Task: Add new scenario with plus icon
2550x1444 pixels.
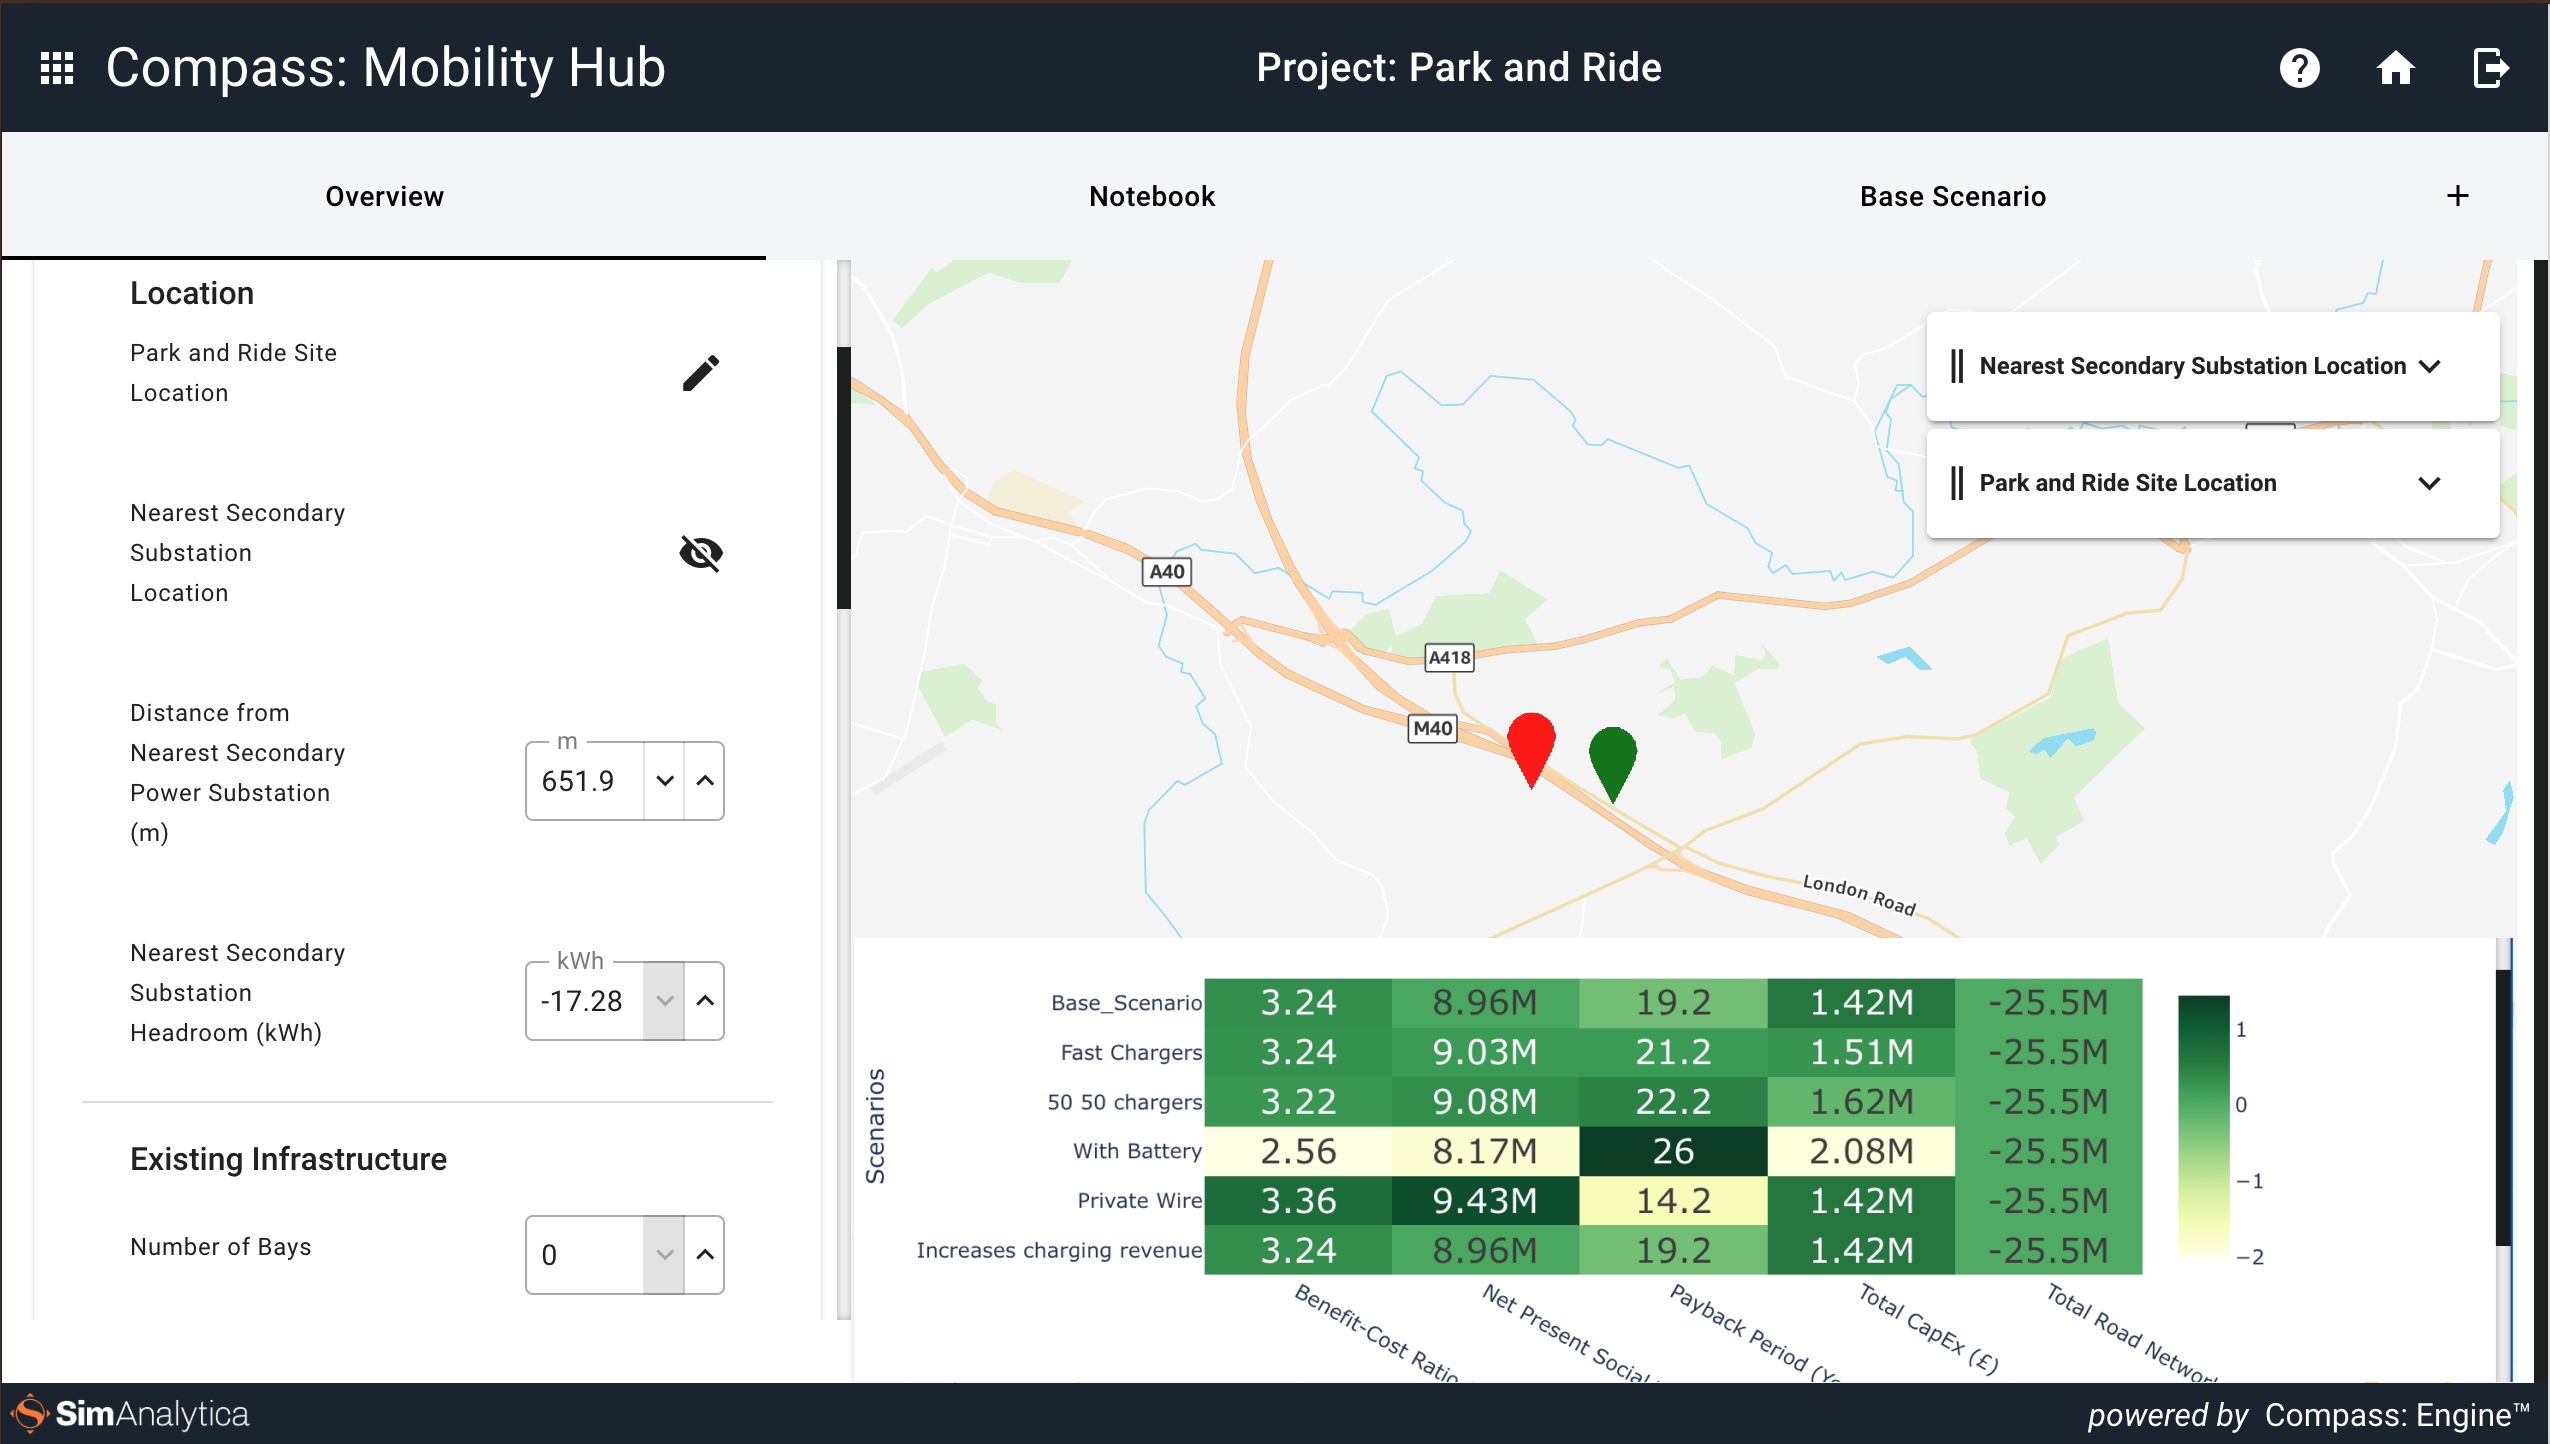Action: pyautogui.click(x=2457, y=196)
